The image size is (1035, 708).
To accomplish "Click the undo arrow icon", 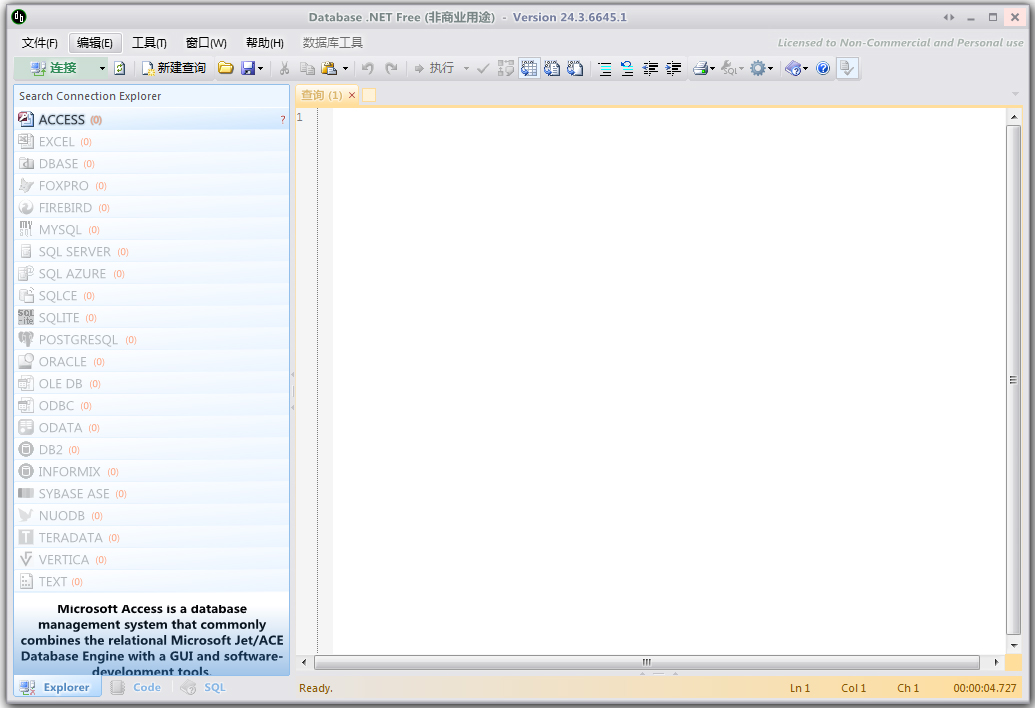I will tap(368, 68).
